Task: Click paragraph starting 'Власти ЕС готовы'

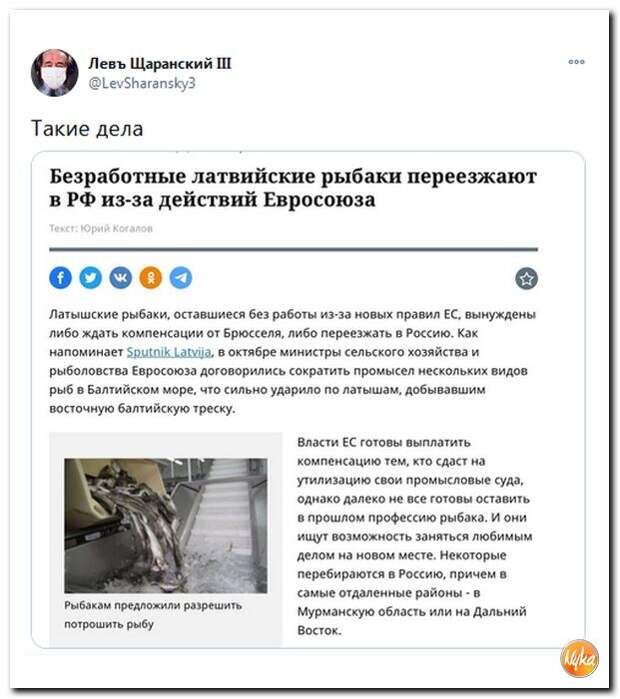Action: pyautogui.click(x=415, y=536)
